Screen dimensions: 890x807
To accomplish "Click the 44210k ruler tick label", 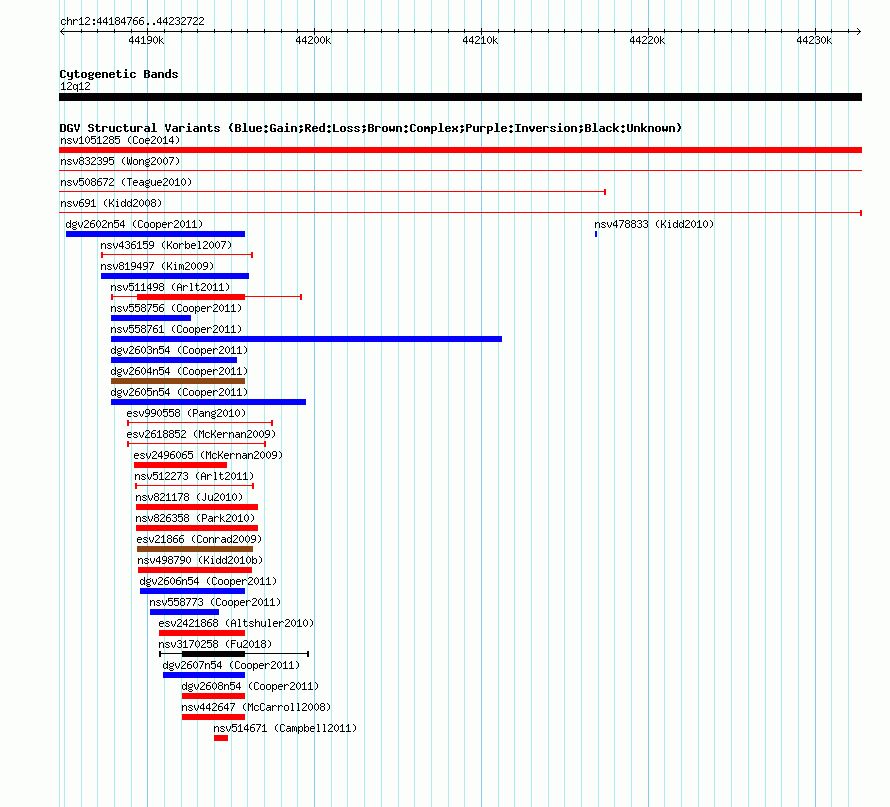I will pyautogui.click(x=480, y=40).
